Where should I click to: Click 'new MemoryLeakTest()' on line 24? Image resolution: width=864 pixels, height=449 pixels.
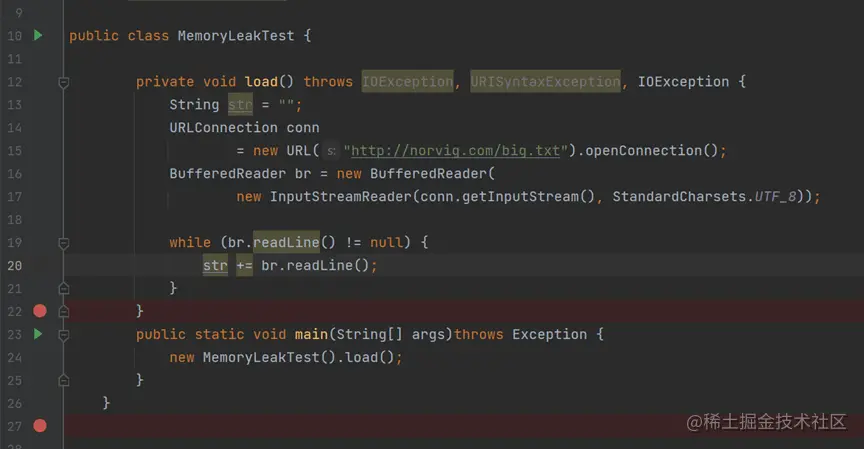tap(252, 357)
